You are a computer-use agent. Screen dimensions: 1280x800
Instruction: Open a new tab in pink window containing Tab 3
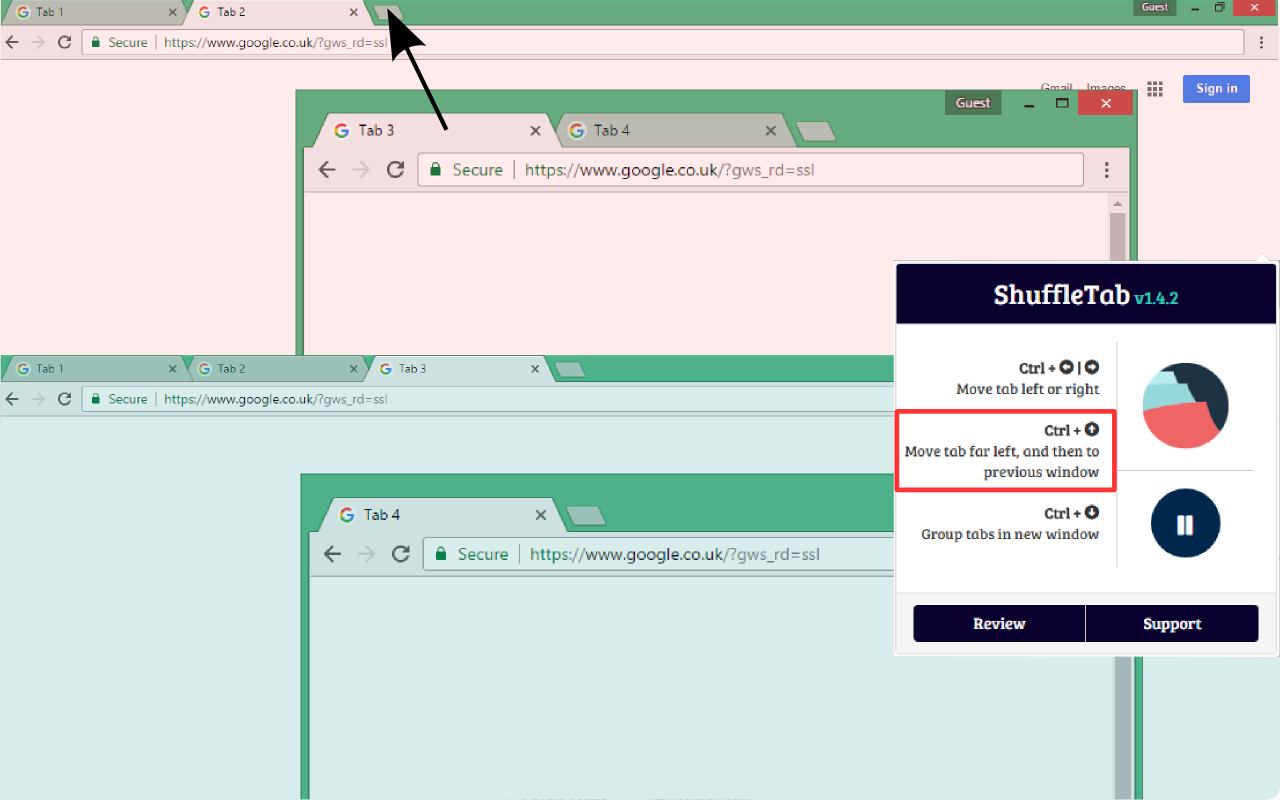pos(816,131)
